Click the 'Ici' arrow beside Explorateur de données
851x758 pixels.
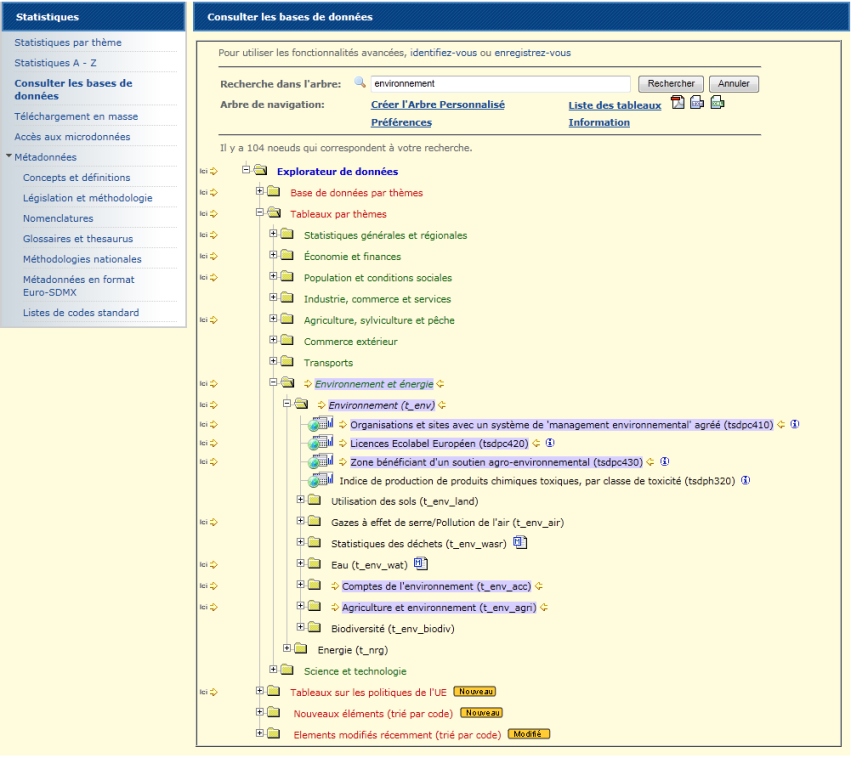coord(208,171)
